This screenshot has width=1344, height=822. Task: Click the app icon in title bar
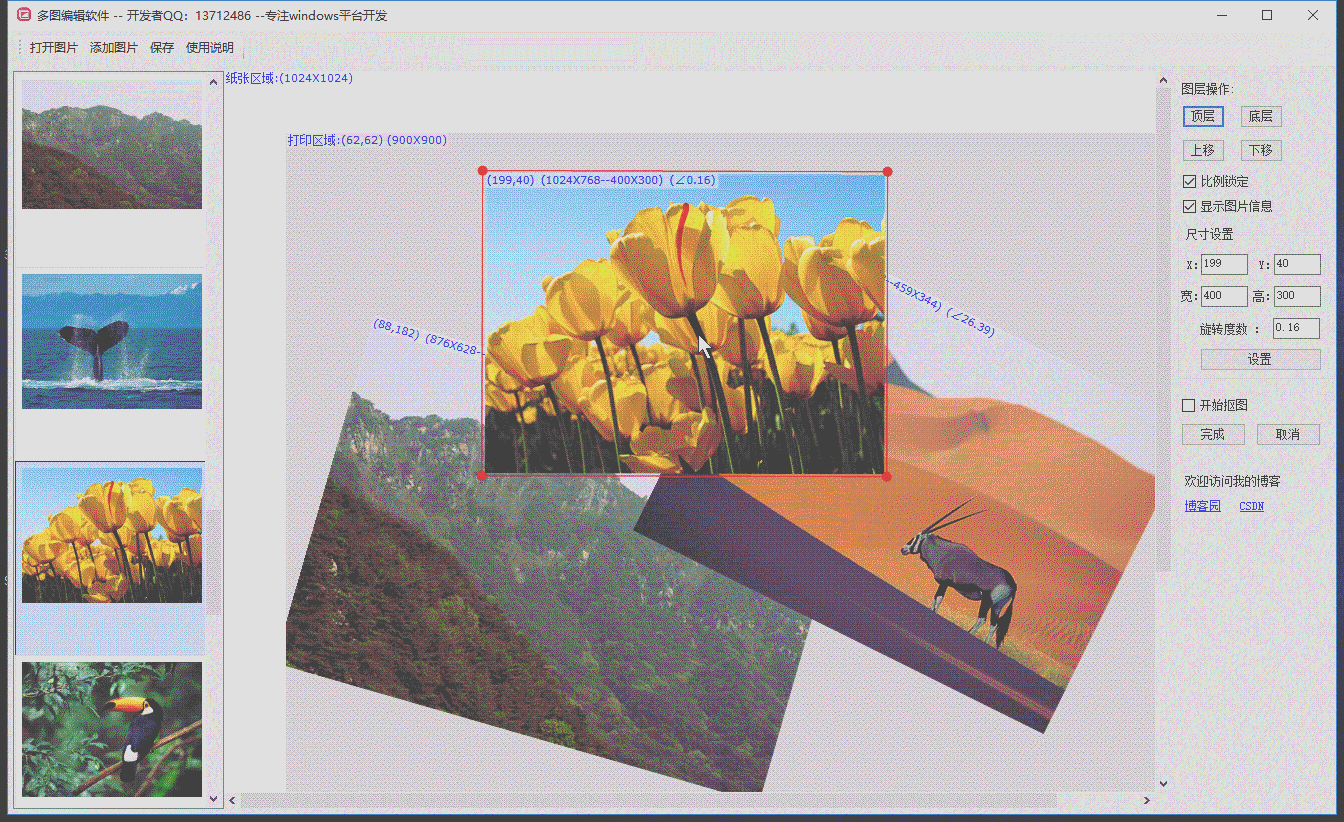[x=24, y=15]
